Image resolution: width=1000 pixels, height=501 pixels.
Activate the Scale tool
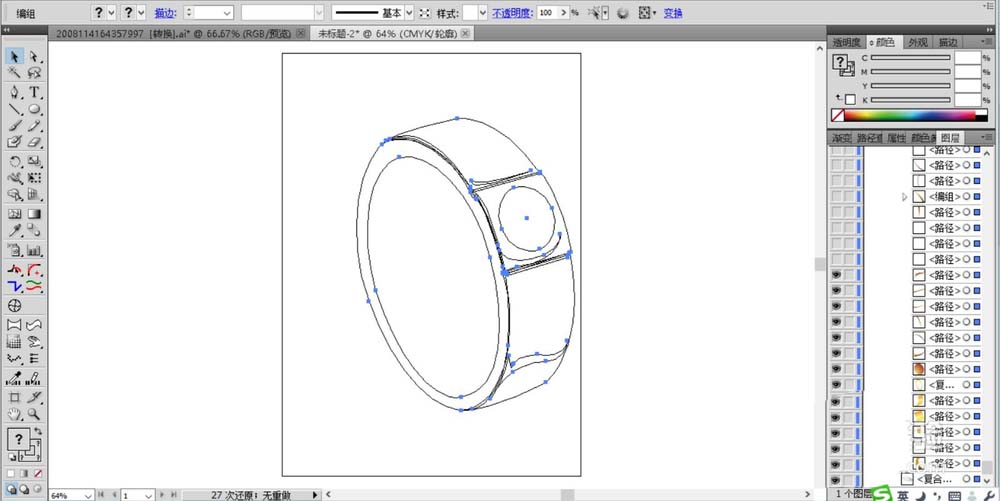(34, 162)
